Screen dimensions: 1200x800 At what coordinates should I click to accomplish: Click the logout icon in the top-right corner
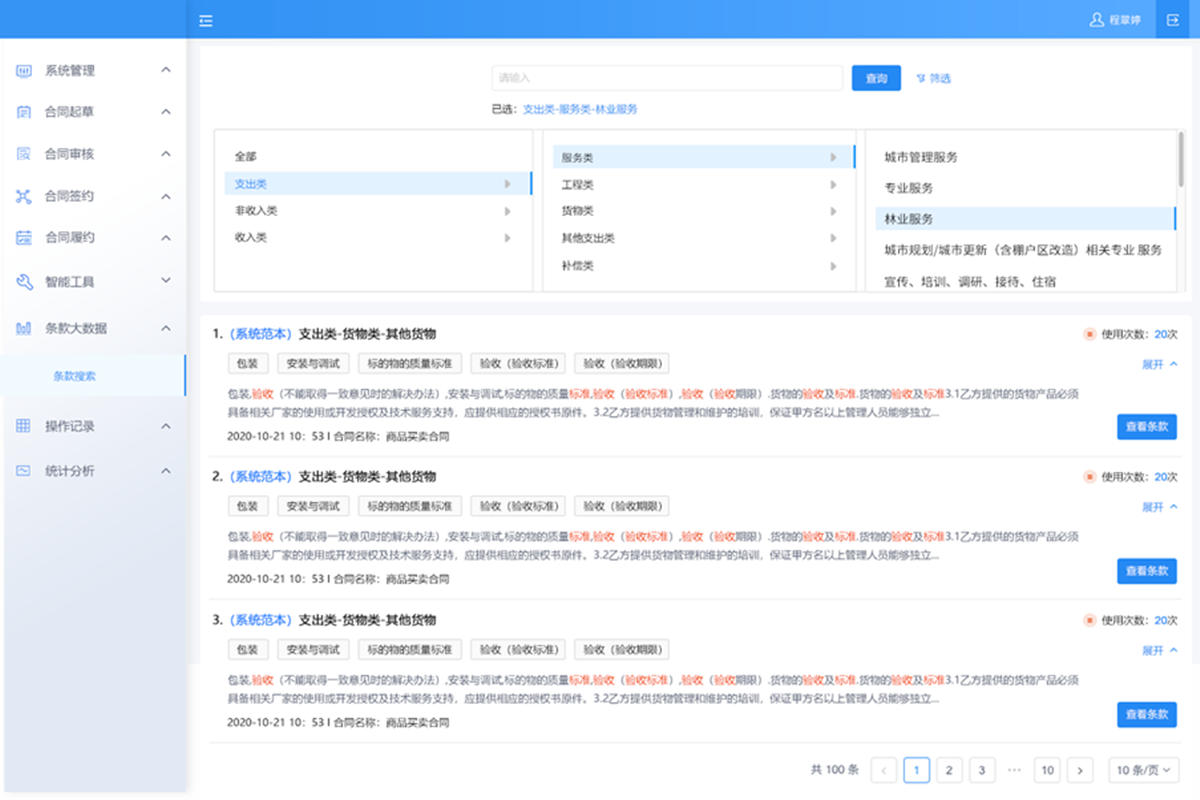pyautogui.click(x=1172, y=19)
